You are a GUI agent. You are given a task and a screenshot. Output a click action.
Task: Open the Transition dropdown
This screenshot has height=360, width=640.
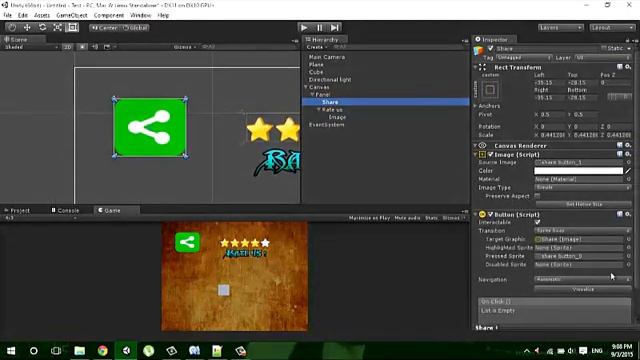(582, 231)
